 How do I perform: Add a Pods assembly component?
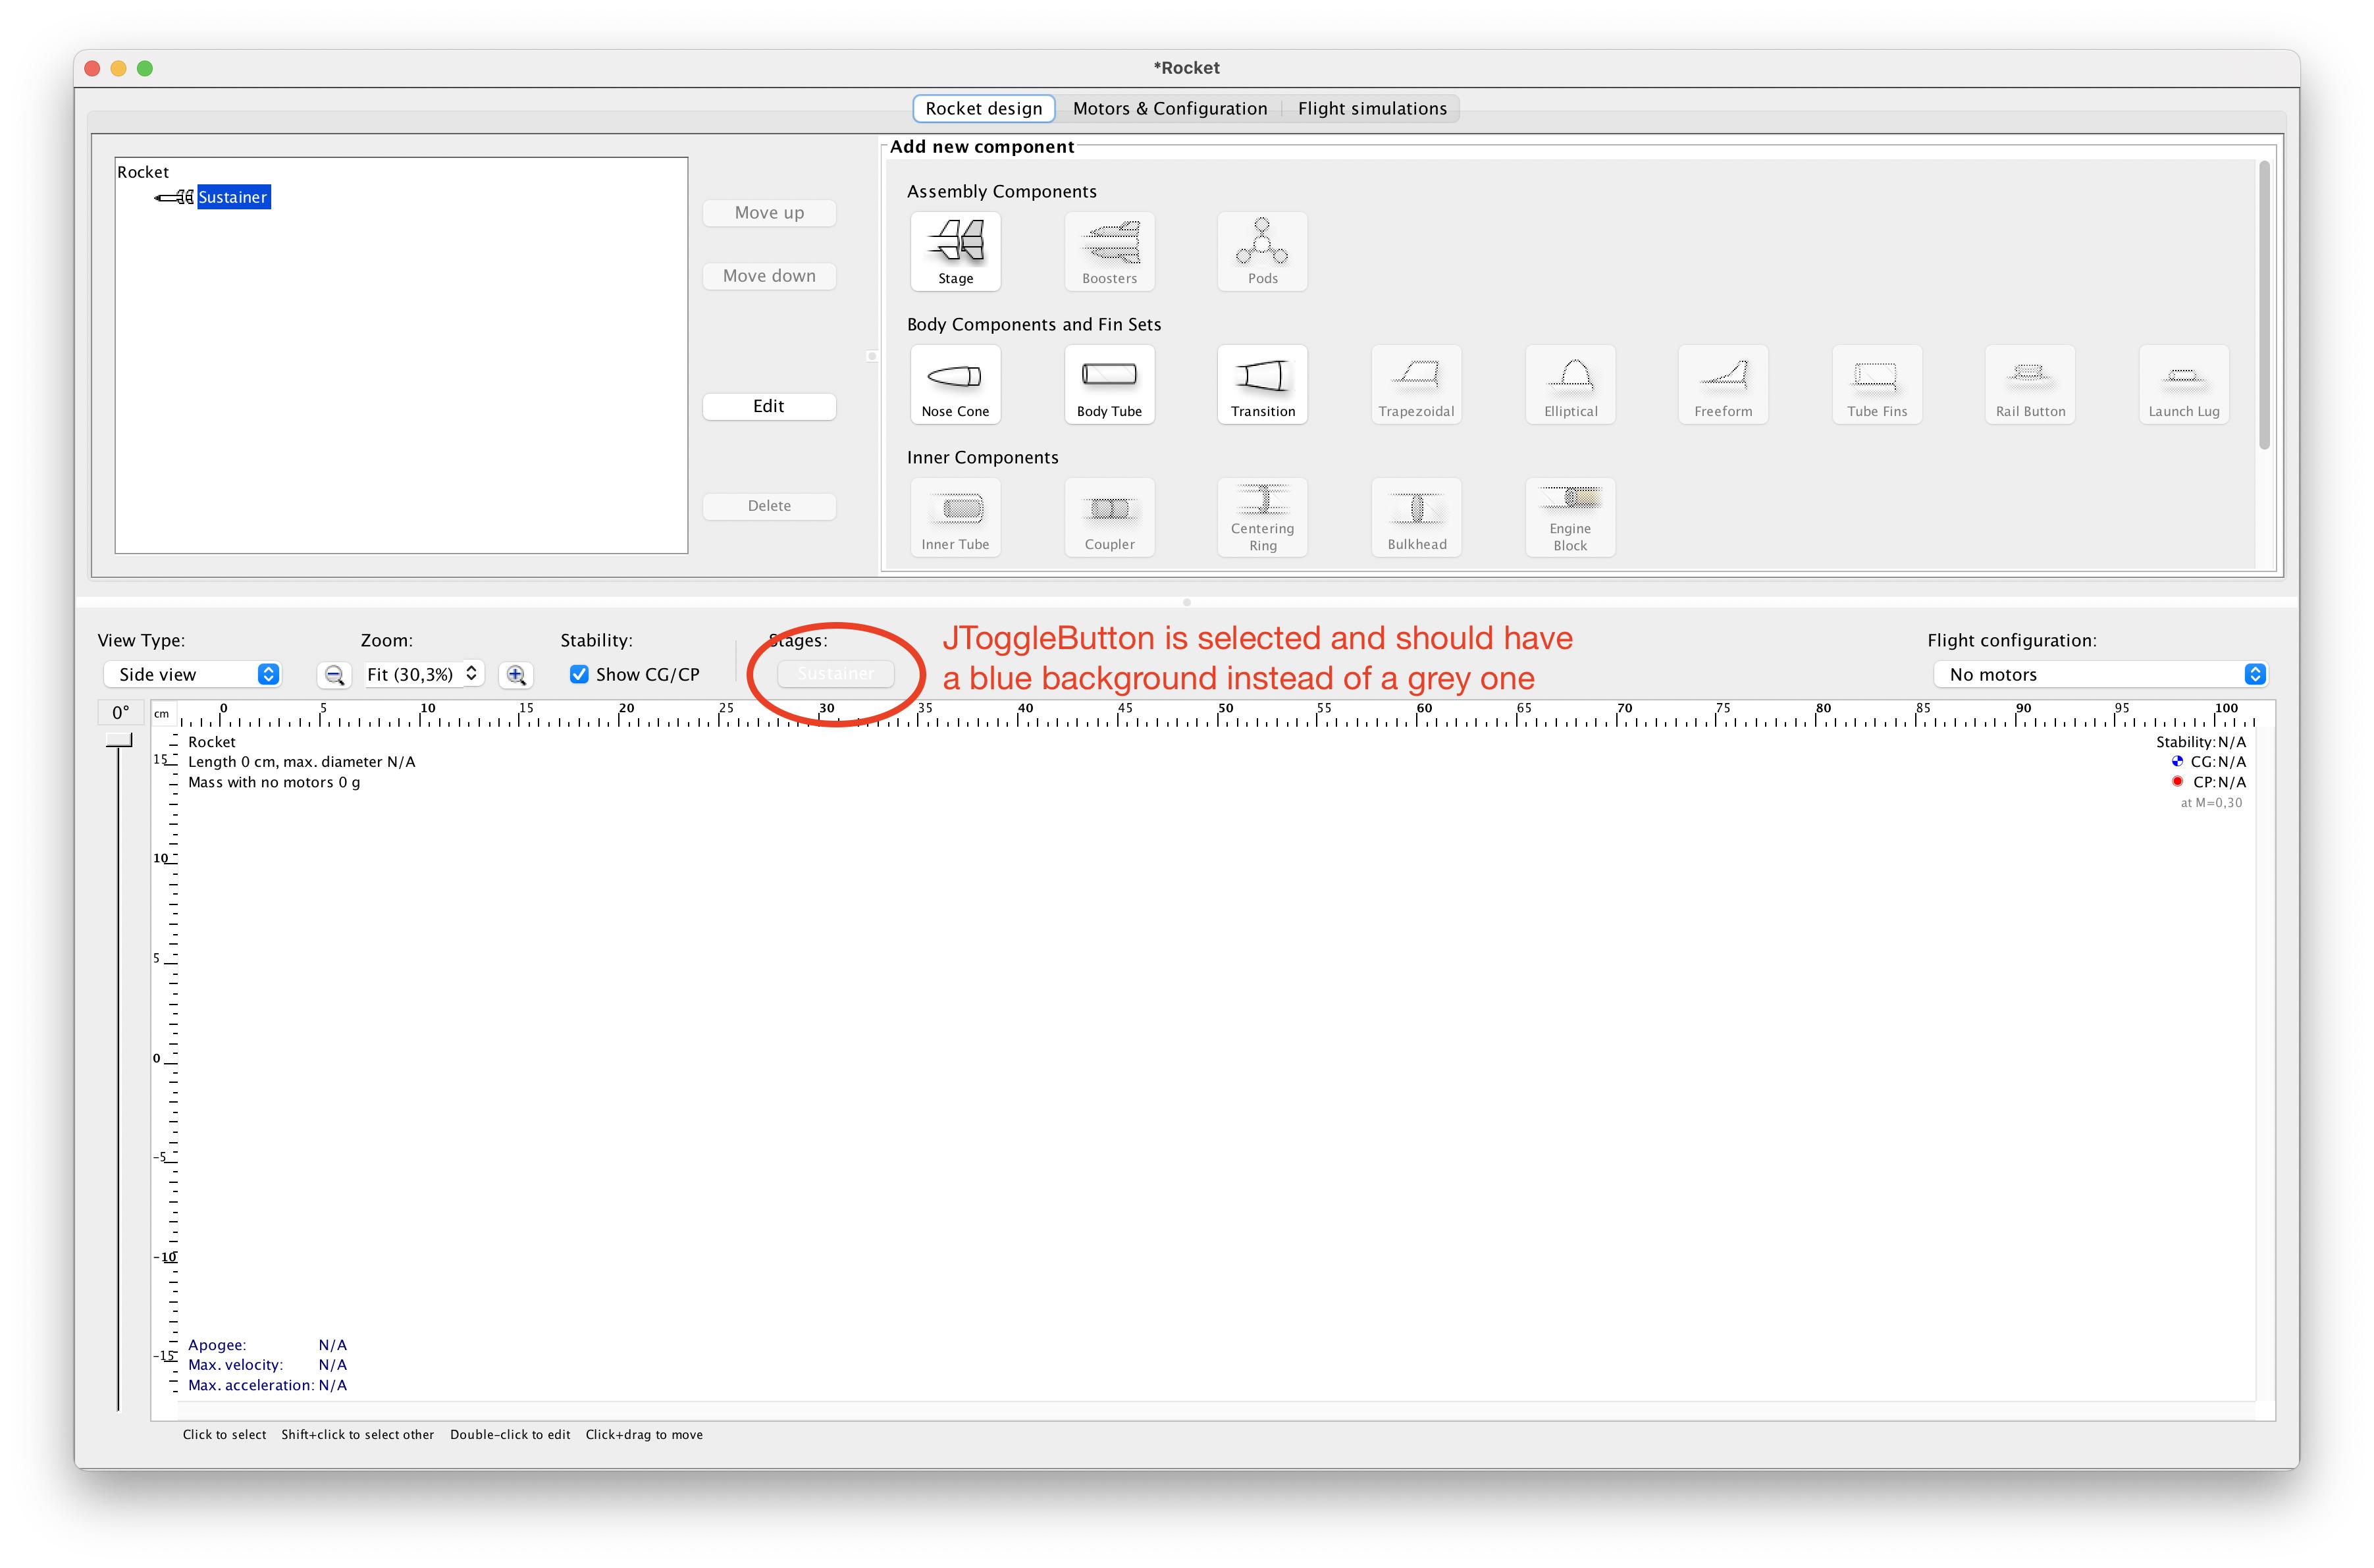[x=1262, y=251]
